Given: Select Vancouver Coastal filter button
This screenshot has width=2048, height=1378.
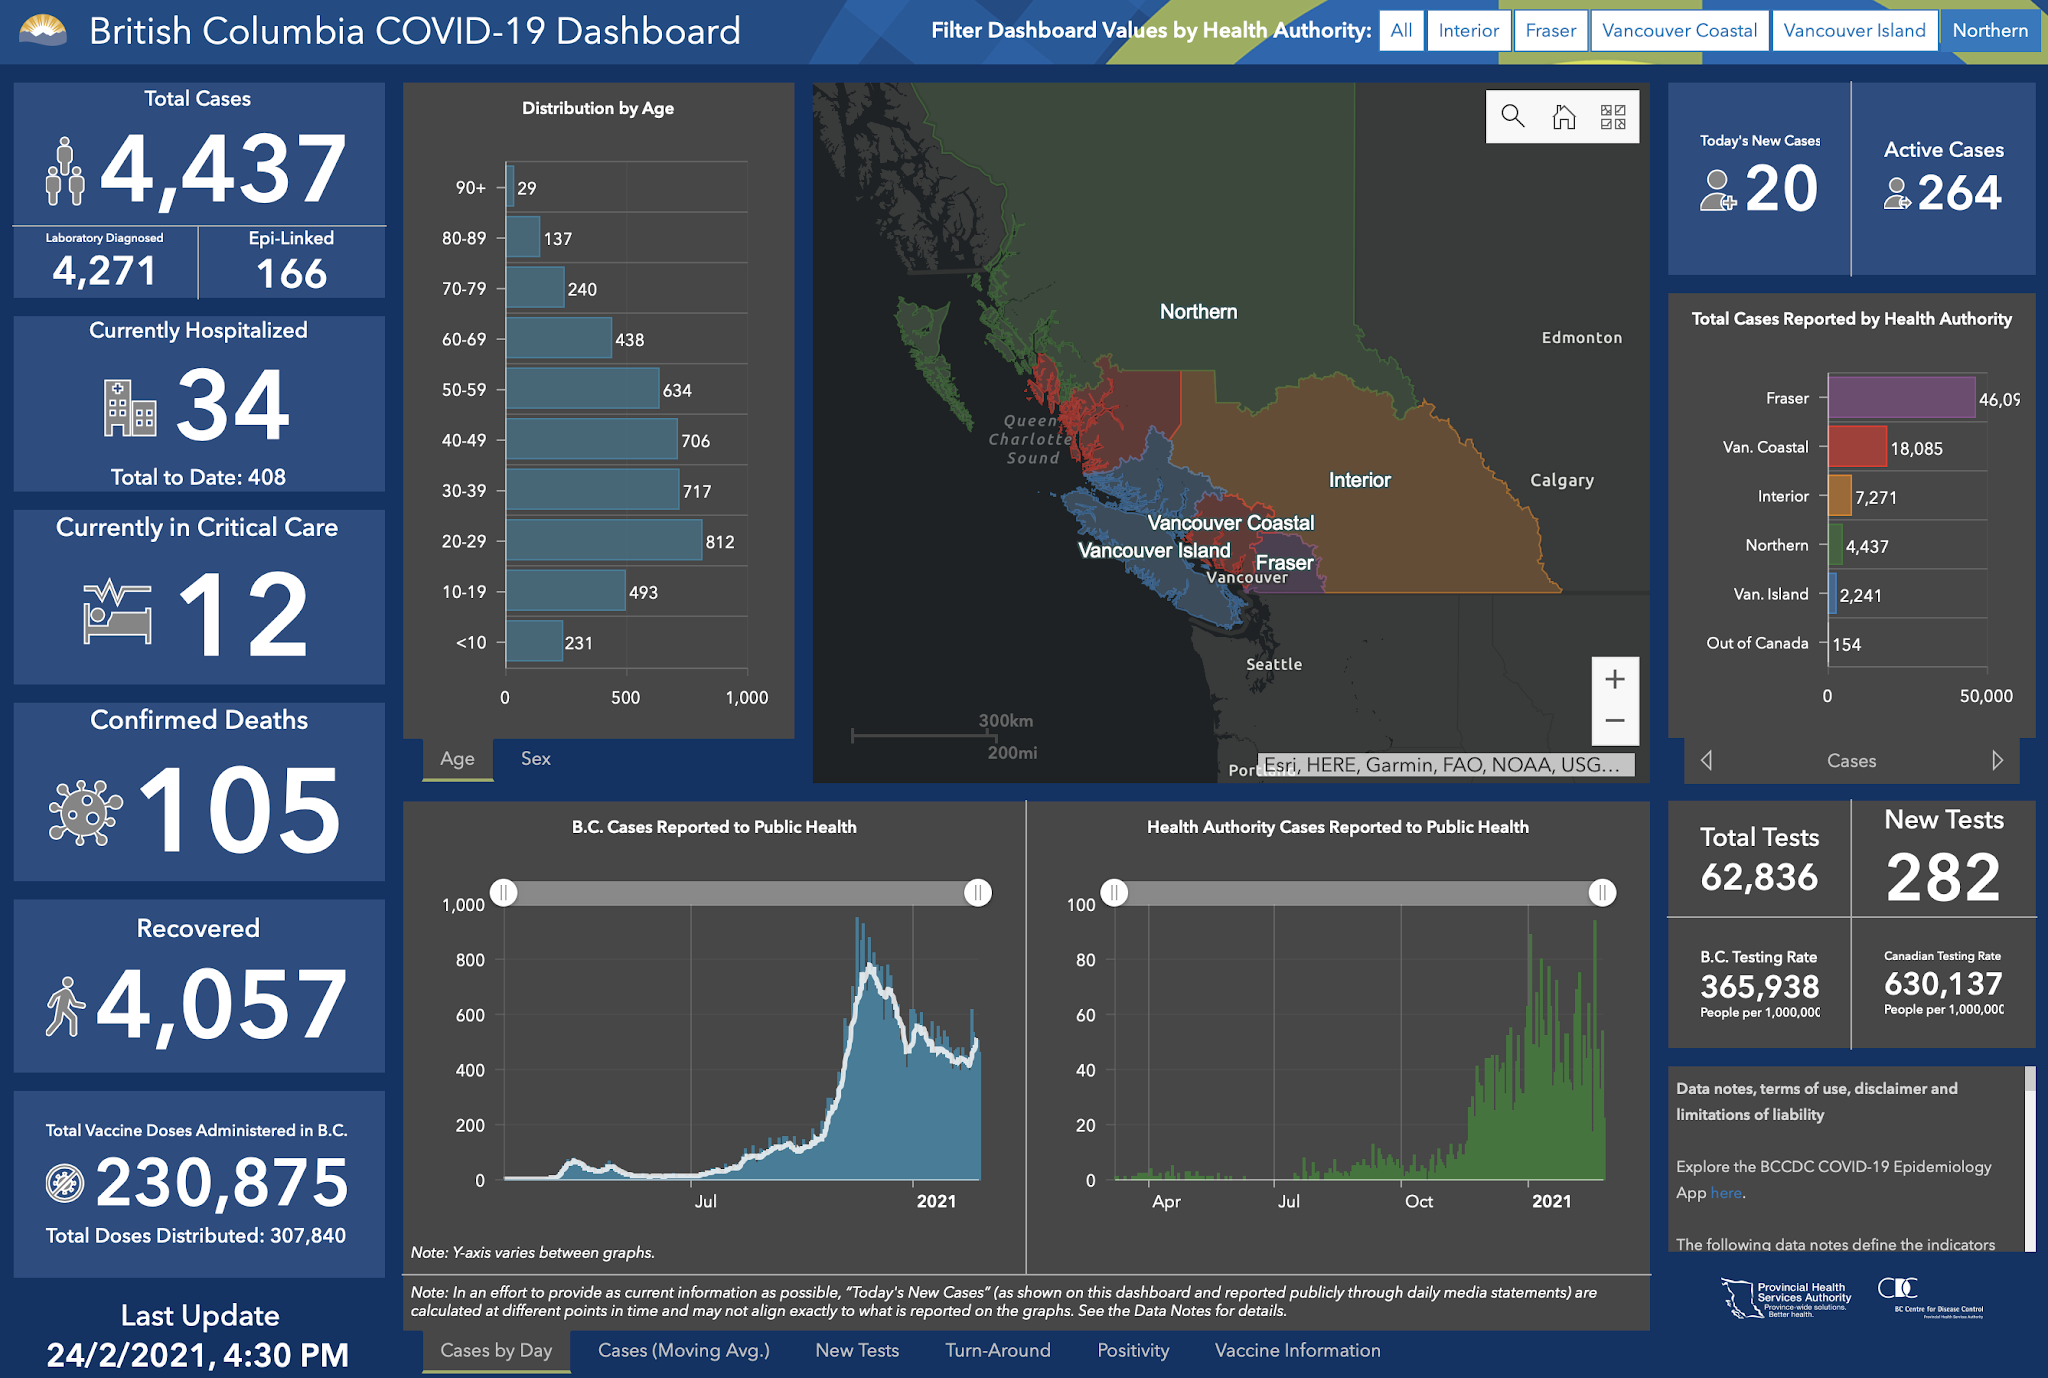Looking at the screenshot, I should click(1679, 30).
